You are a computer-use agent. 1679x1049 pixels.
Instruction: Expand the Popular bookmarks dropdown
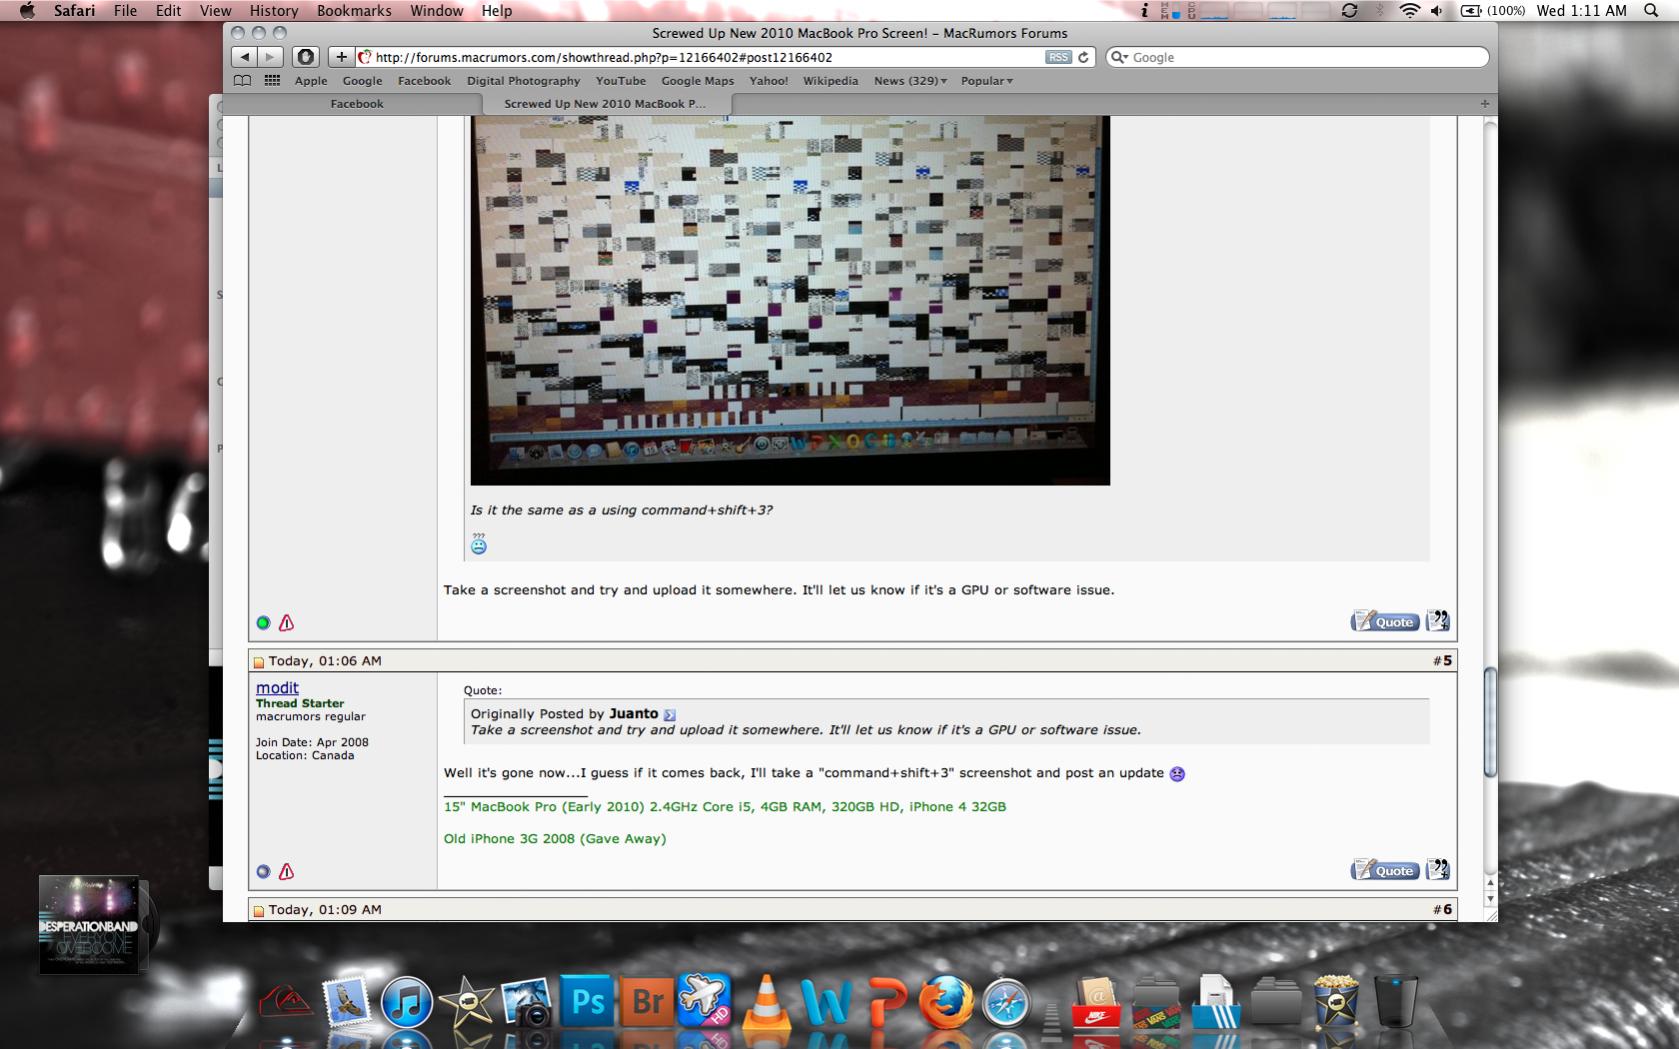pyautogui.click(x=987, y=81)
